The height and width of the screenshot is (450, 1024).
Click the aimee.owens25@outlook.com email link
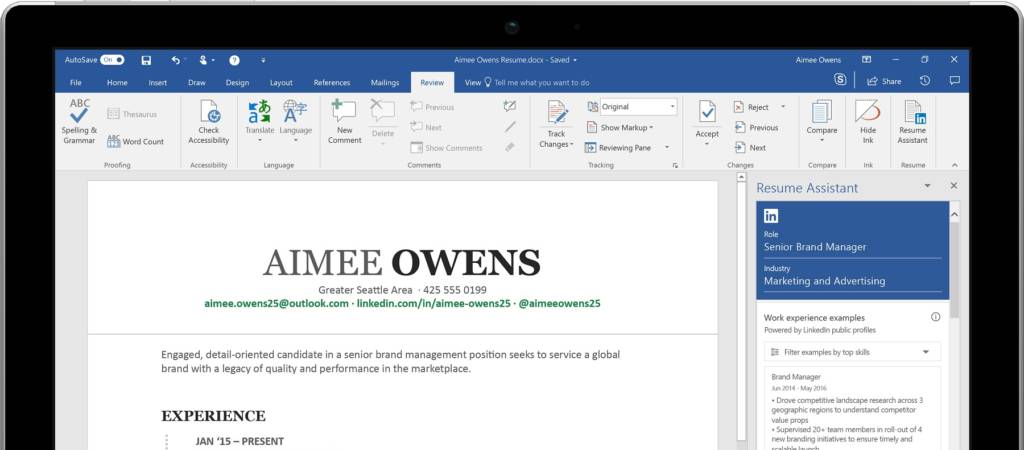click(276, 304)
